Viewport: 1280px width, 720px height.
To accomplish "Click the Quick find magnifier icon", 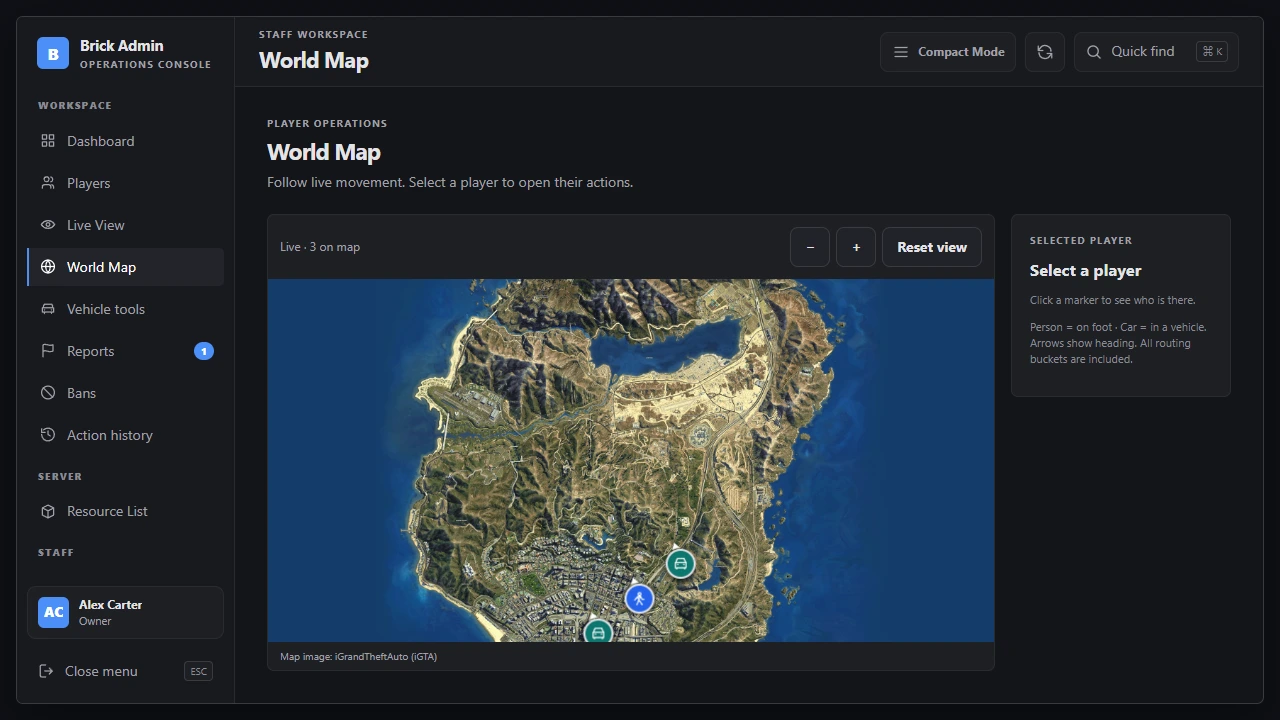I will 1094,52.
